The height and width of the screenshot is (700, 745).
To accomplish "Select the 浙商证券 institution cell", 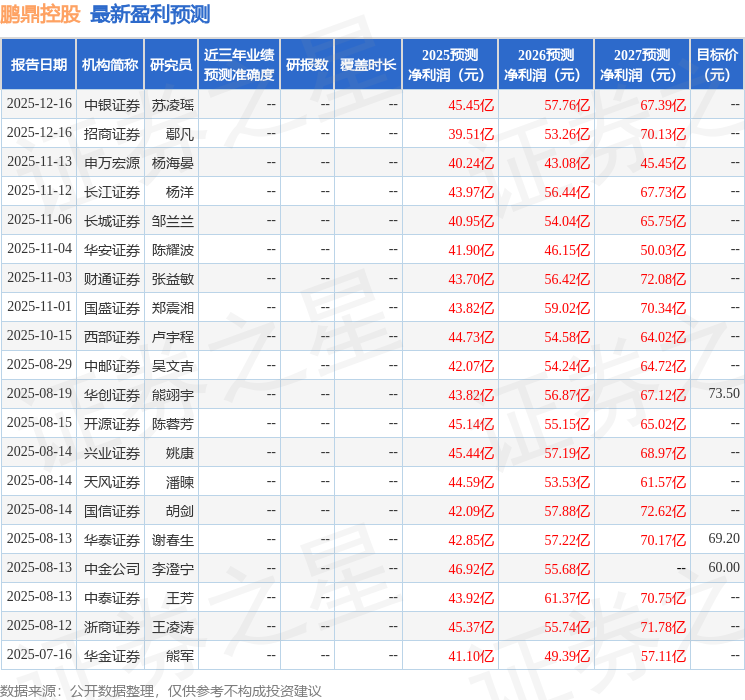I will [112, 627].
